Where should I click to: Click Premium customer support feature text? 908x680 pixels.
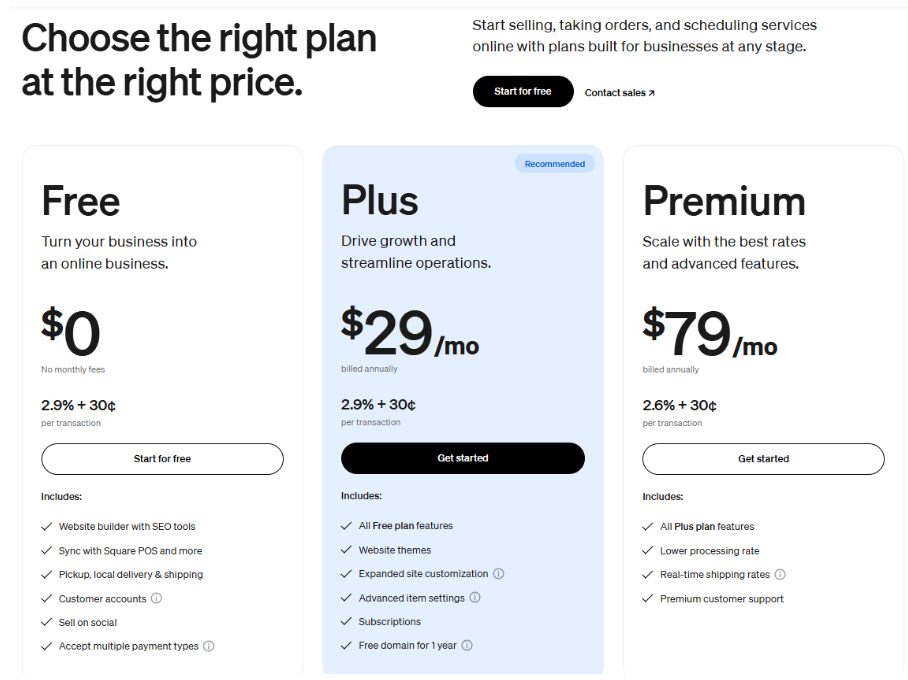coord(721,599)
